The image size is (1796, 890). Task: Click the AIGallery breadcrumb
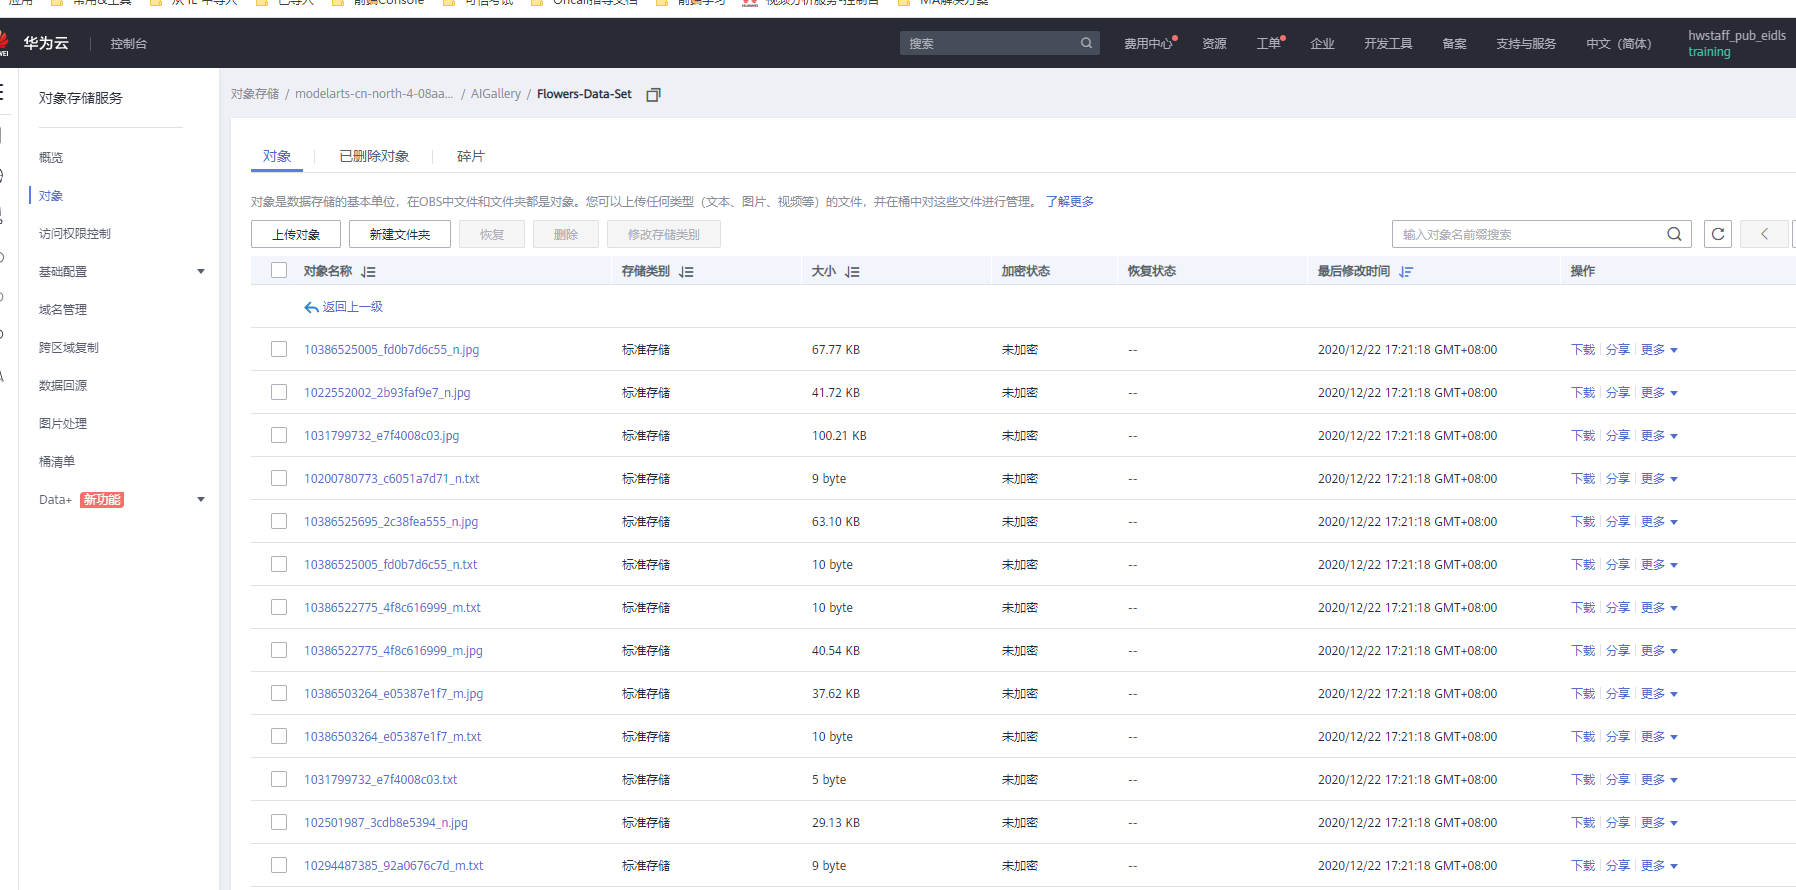point(496,94)
